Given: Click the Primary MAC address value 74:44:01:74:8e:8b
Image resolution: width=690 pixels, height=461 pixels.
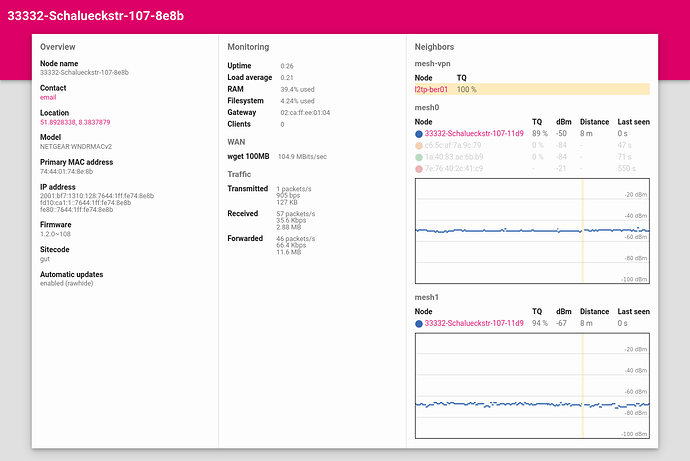Looking at the screenshot, I should 66,172.
